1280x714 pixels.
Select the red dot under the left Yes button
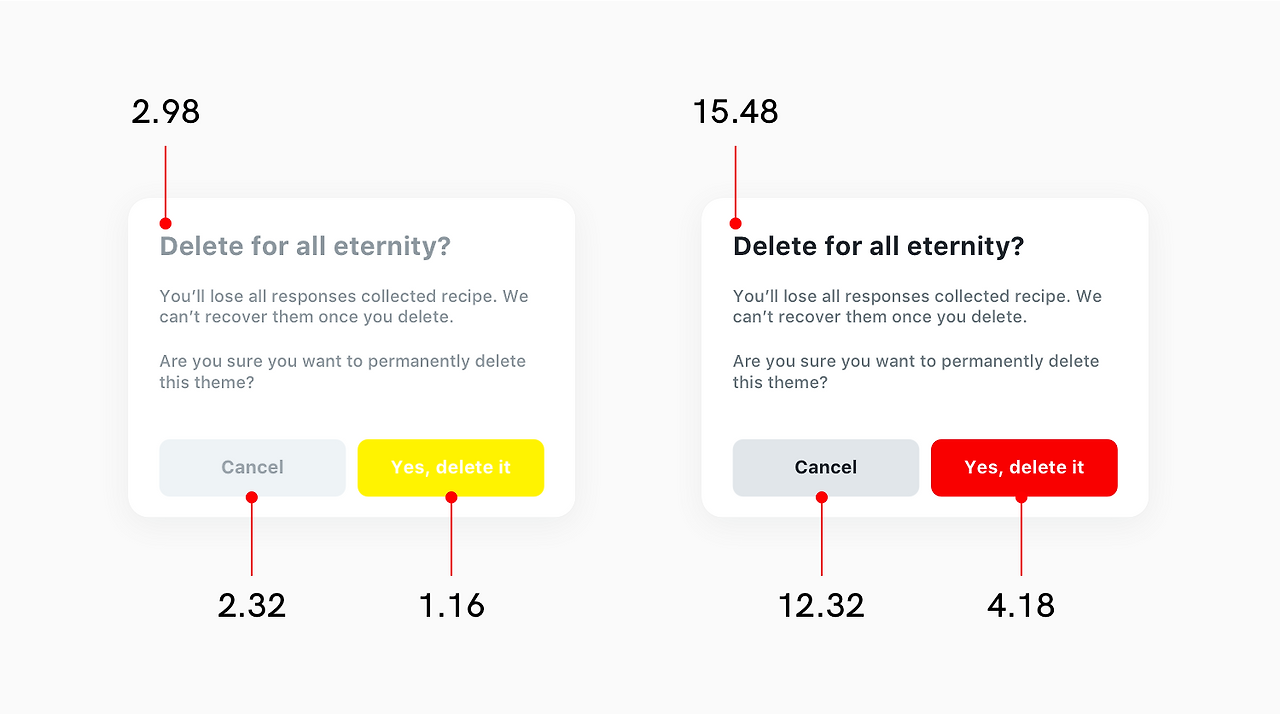(x=451, y=496)
